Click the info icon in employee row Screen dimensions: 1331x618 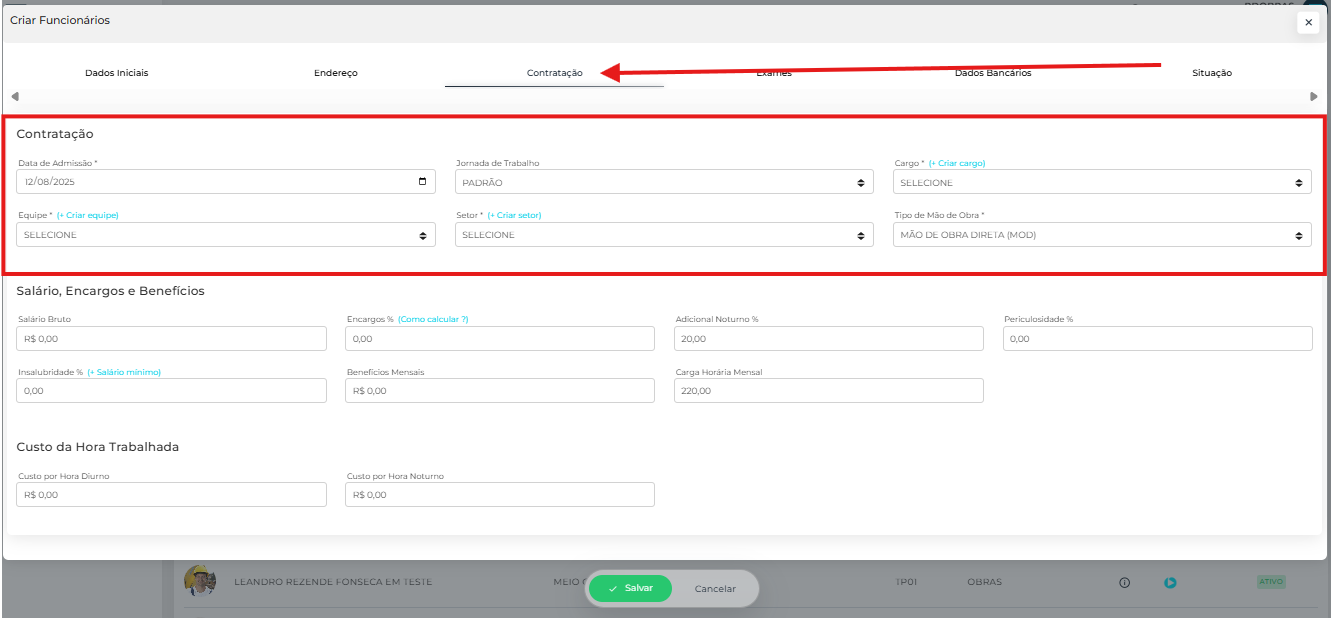(1124, 582)
